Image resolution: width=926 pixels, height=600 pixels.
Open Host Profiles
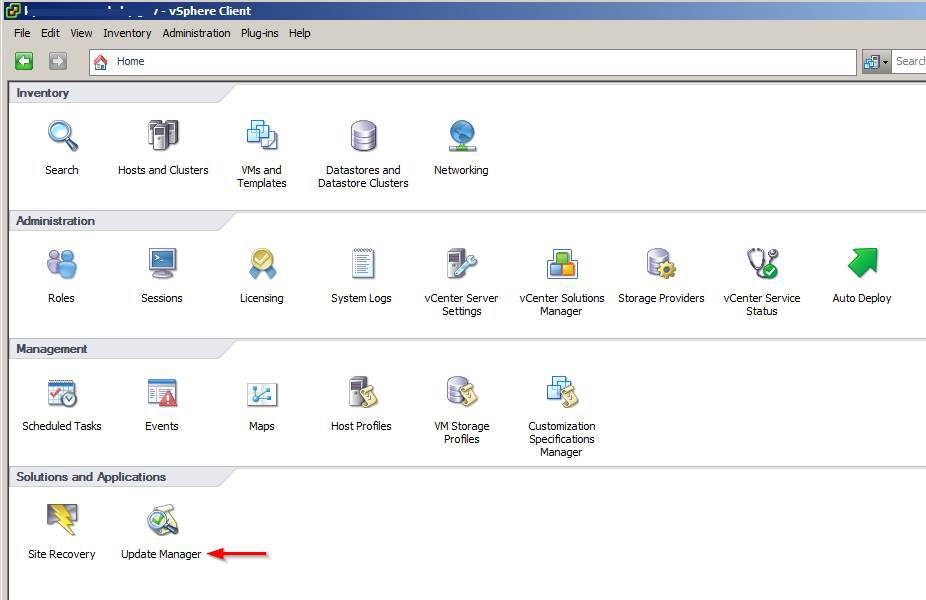(x=362, y=392)
